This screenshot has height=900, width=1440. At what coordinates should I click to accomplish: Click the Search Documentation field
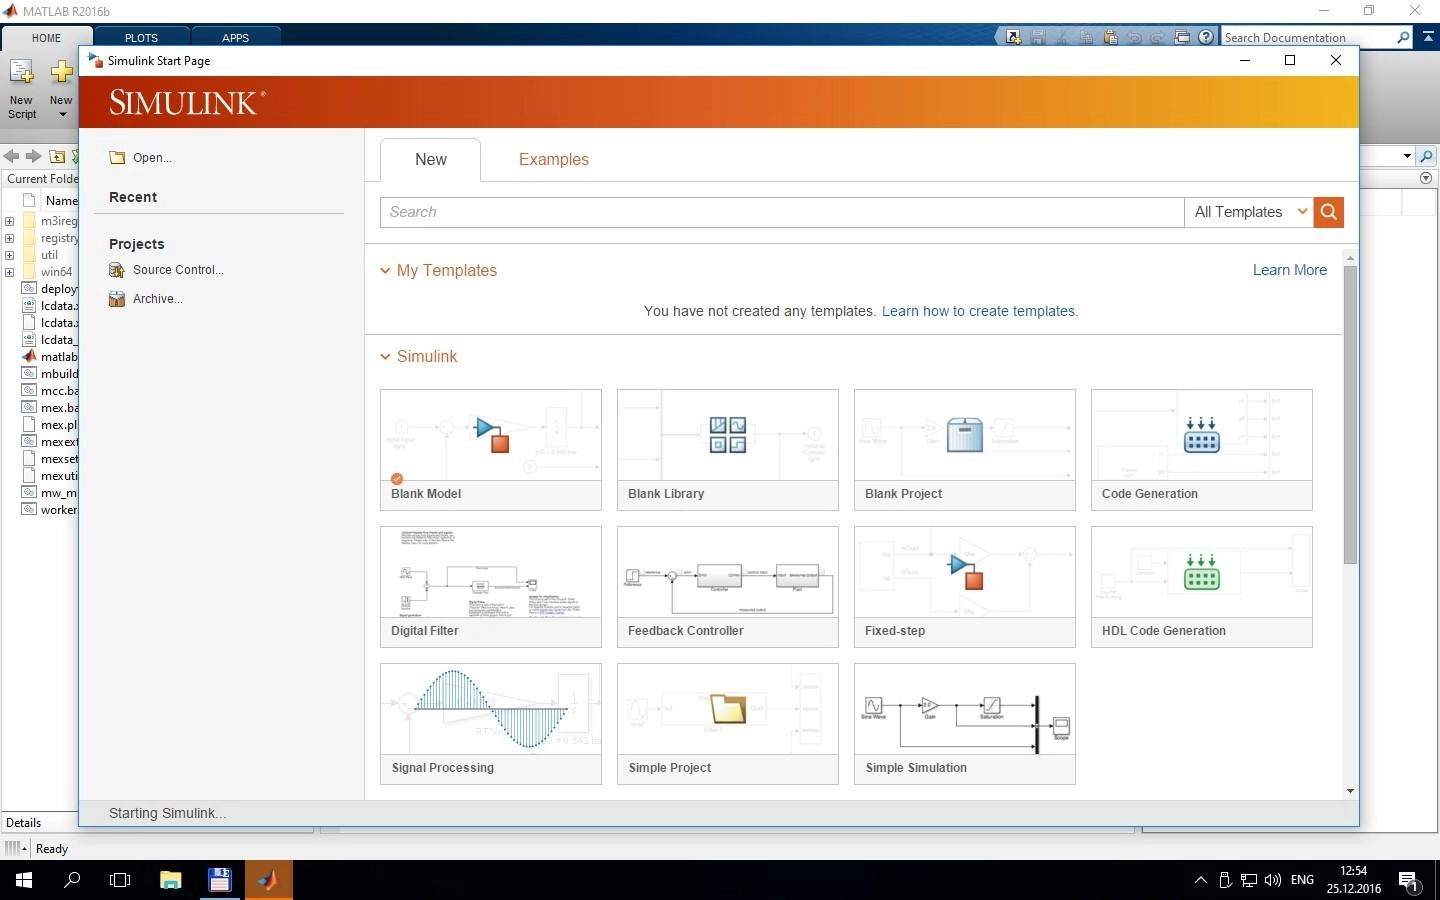tap(1309, 37)
